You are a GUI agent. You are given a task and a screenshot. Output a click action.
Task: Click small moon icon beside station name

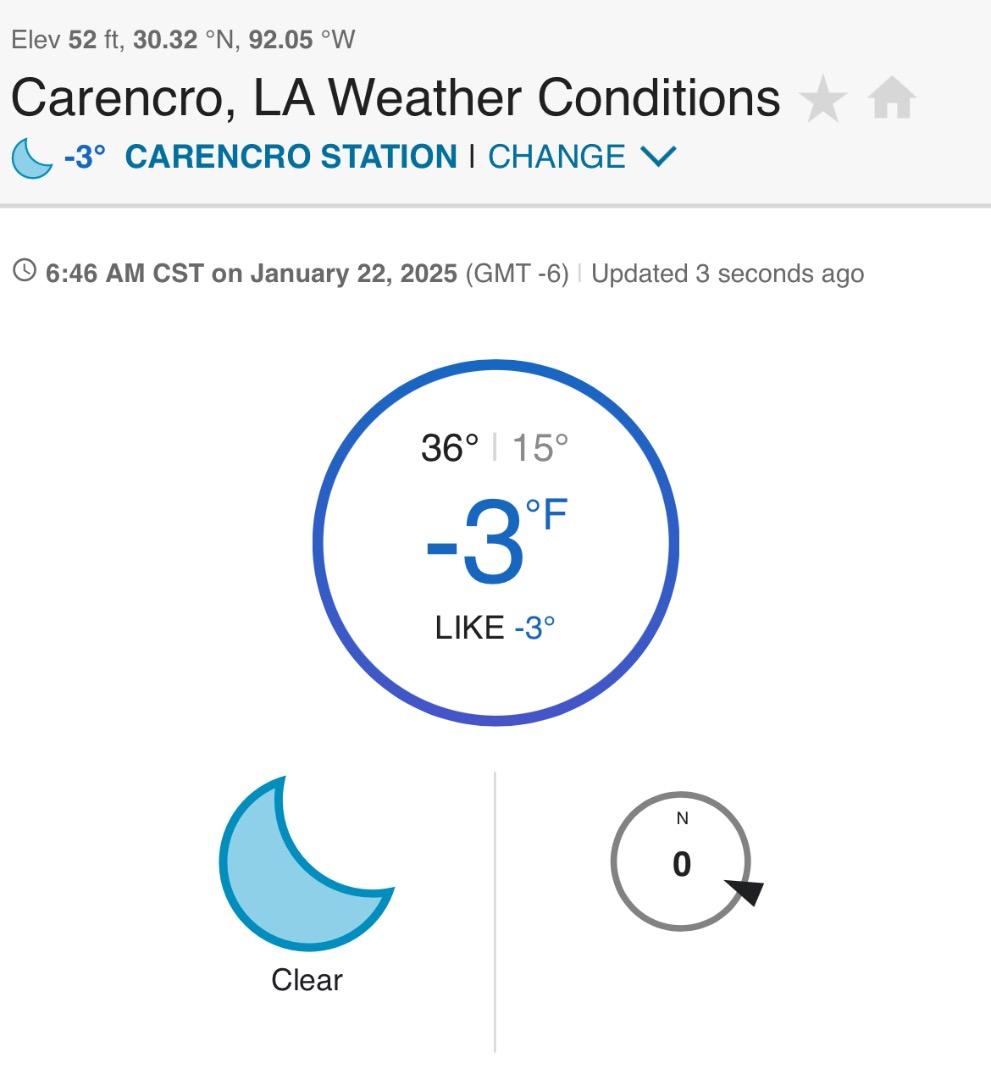coord(31,158)
